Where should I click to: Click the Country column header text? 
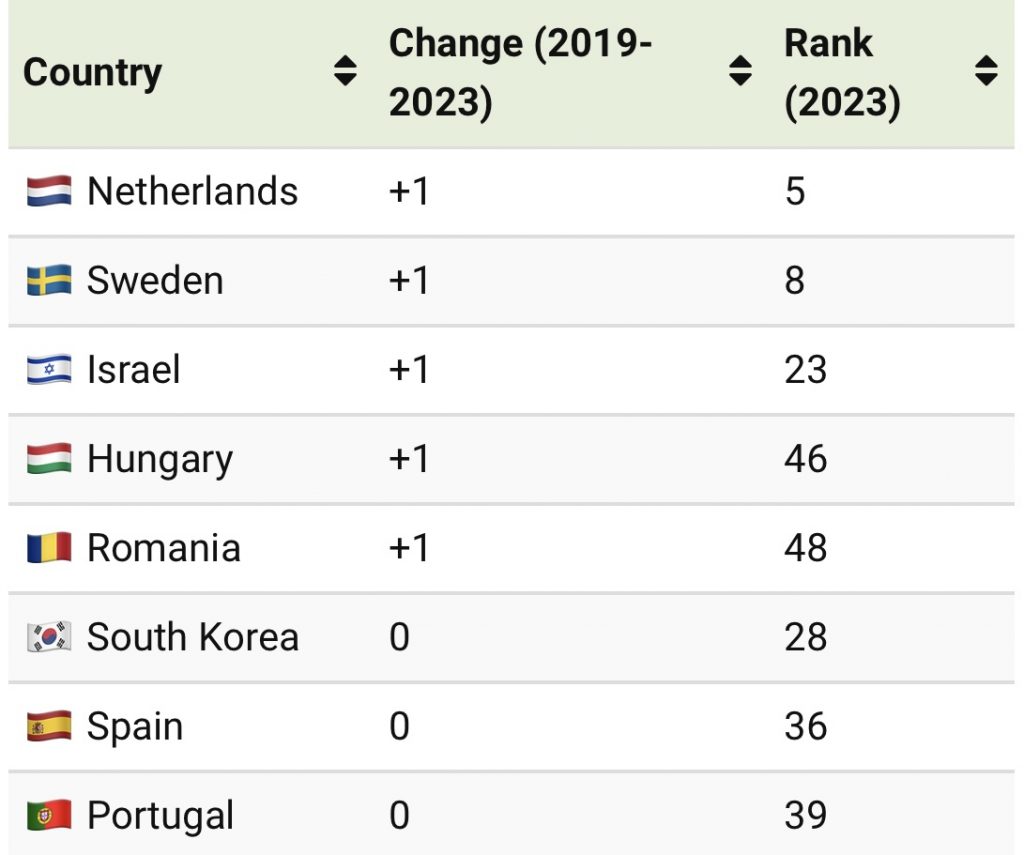tap(92, 72)
